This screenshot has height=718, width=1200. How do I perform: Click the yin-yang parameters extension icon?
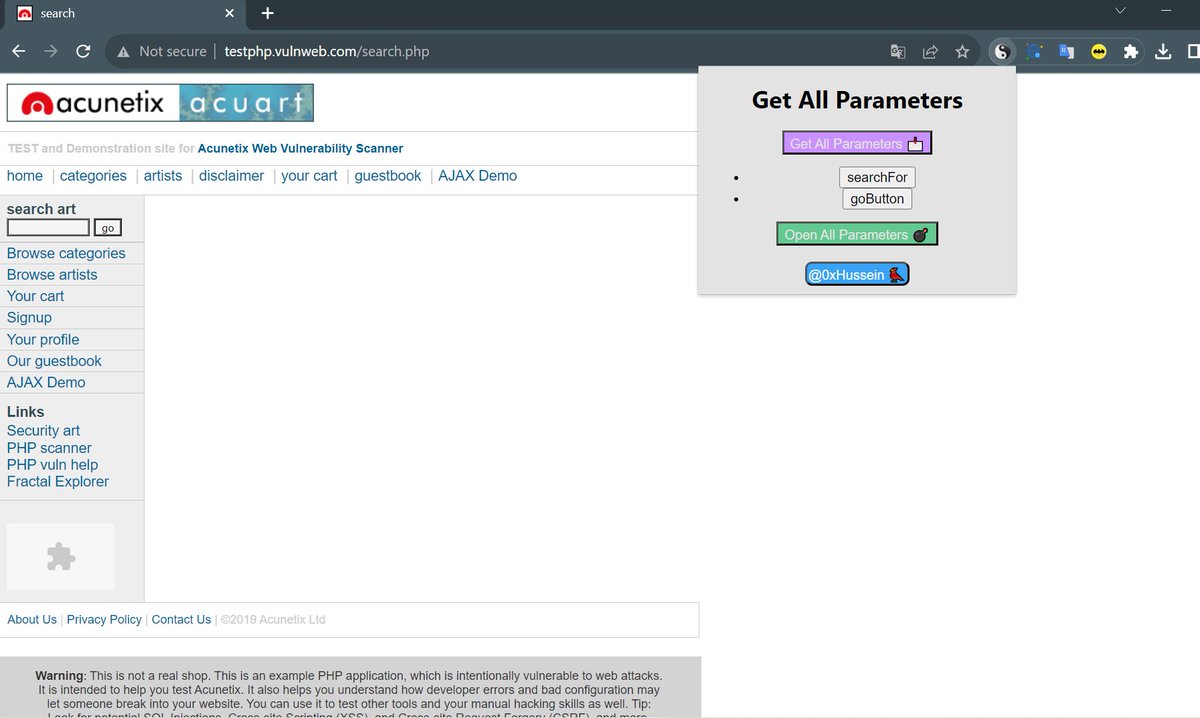point(1001,51)
